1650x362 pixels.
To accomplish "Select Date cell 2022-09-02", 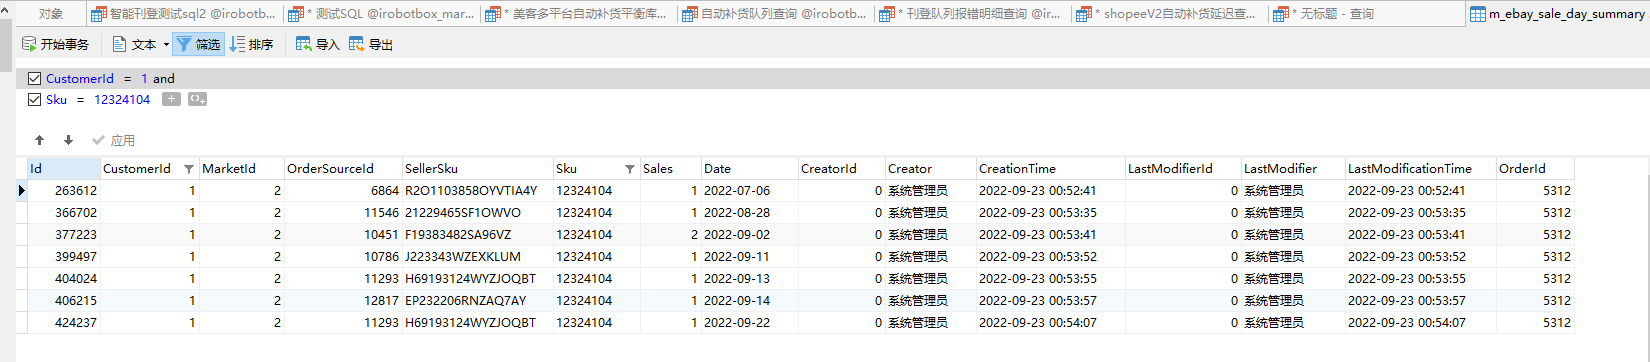I will pos(749,234).
